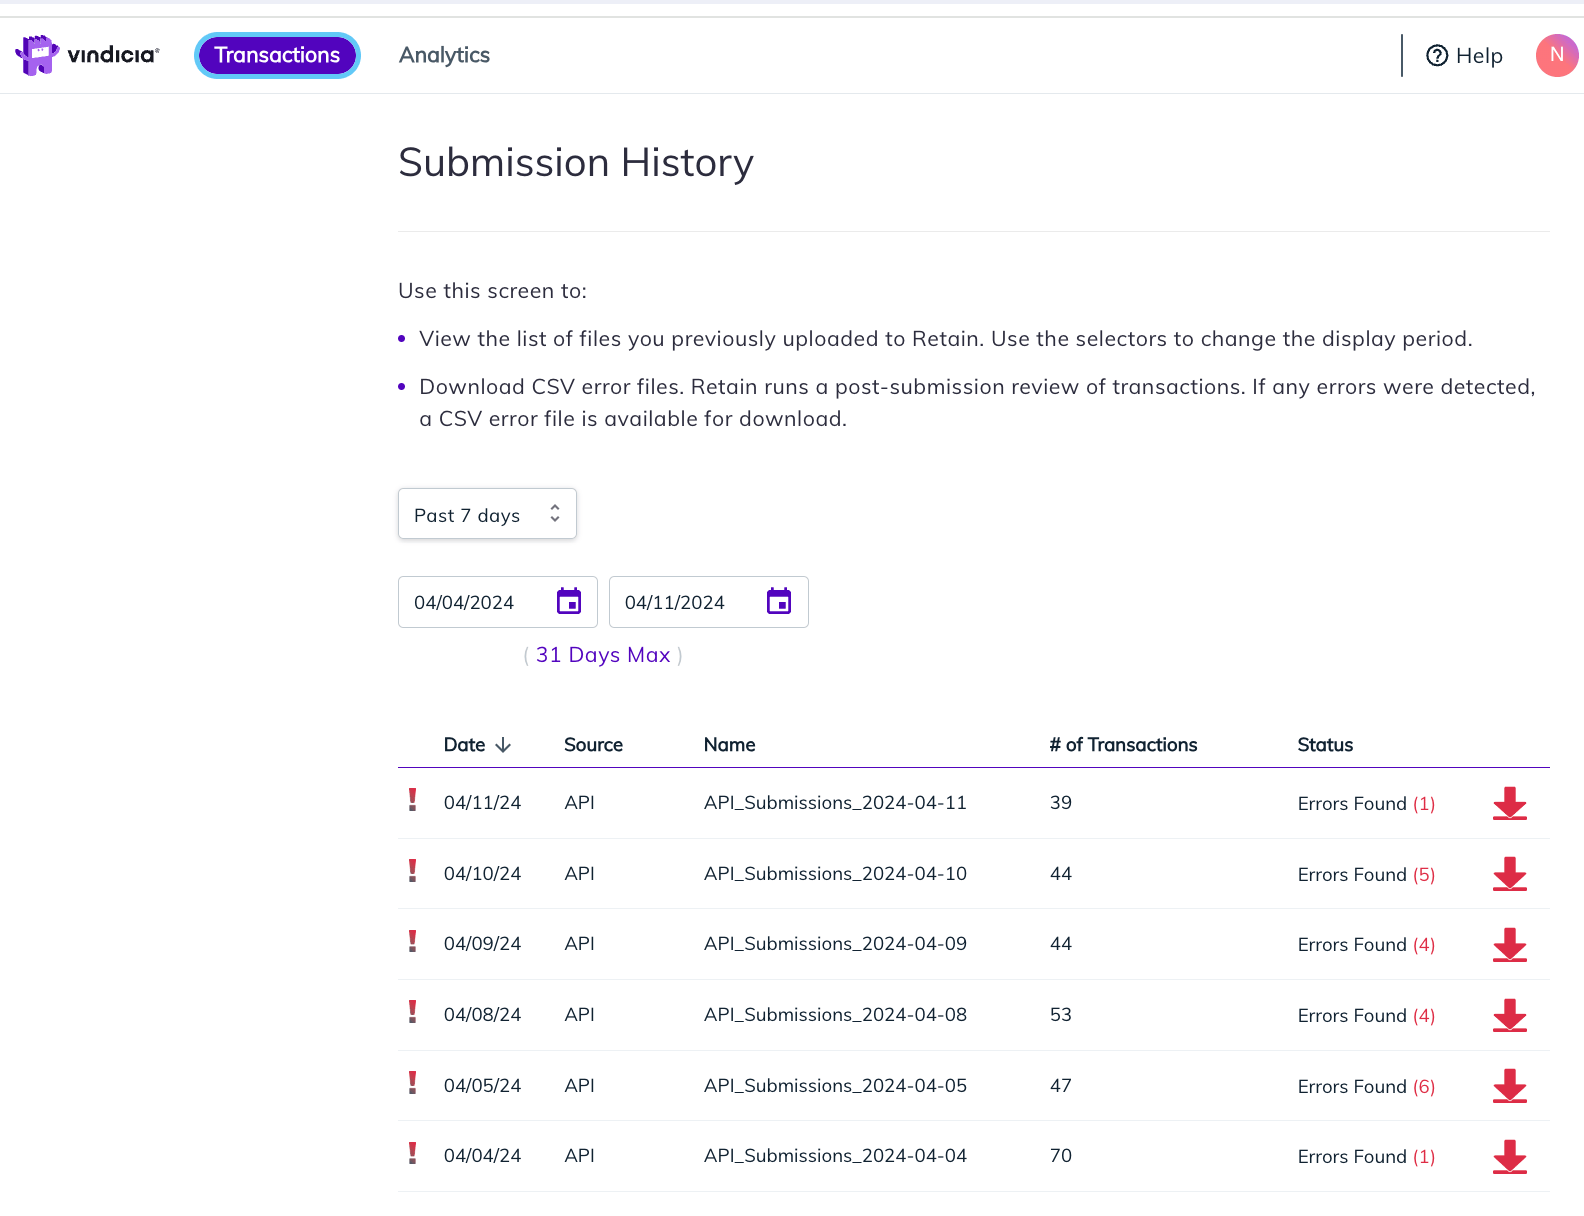Screen dimensions: 1584x1216
Task: Click transaction count 47
Action: [x=1061, y=1086]
